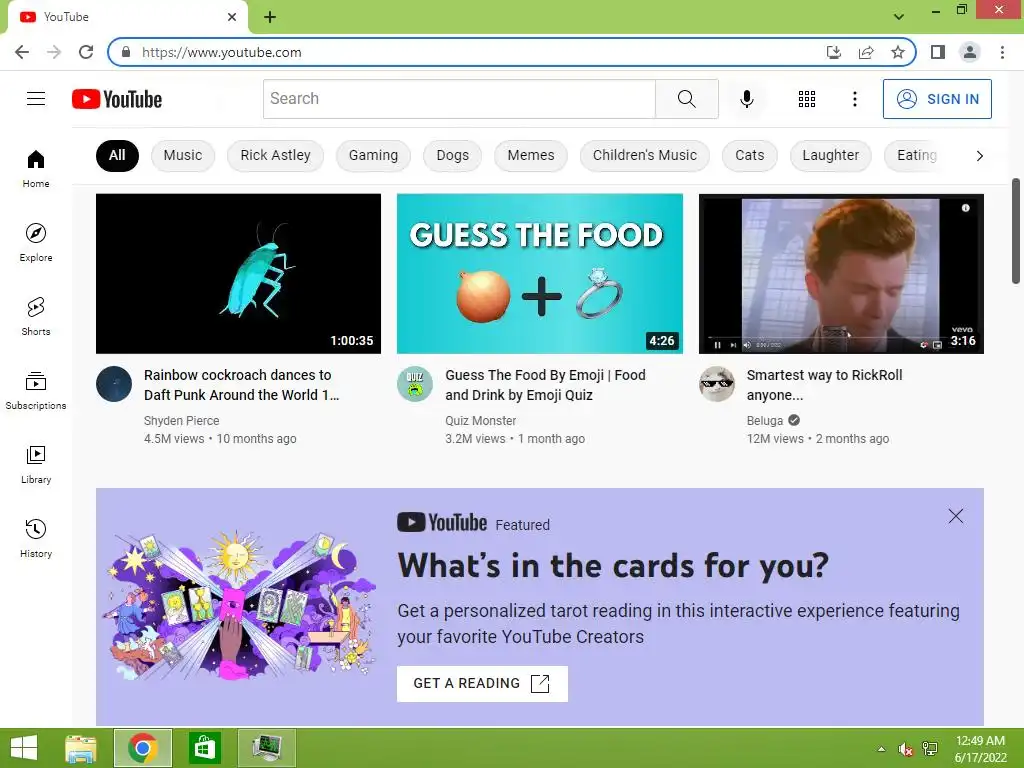Screen dimensions: 1024x768
Task: Open Windows Start button
Action: 24,748
